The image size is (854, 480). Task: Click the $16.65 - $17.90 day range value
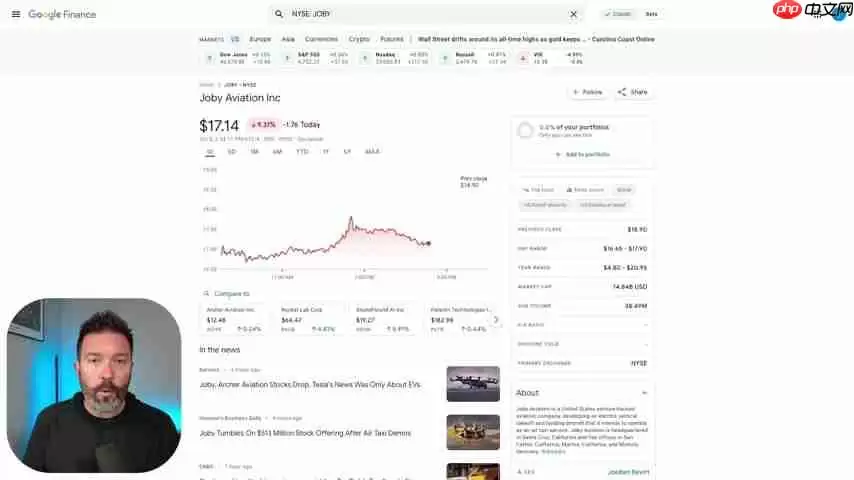pyautogui.click(x=625, y=248)
